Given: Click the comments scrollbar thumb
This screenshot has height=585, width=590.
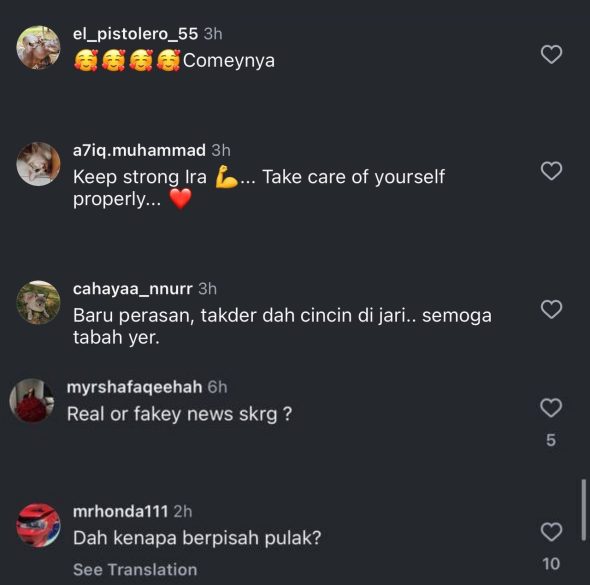Looking at the screenshot, I should [x=584, y=510].
